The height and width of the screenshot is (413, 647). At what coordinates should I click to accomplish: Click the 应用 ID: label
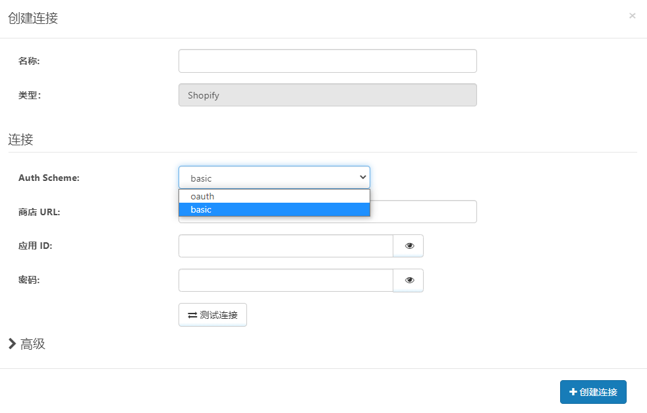pos(35,246)
